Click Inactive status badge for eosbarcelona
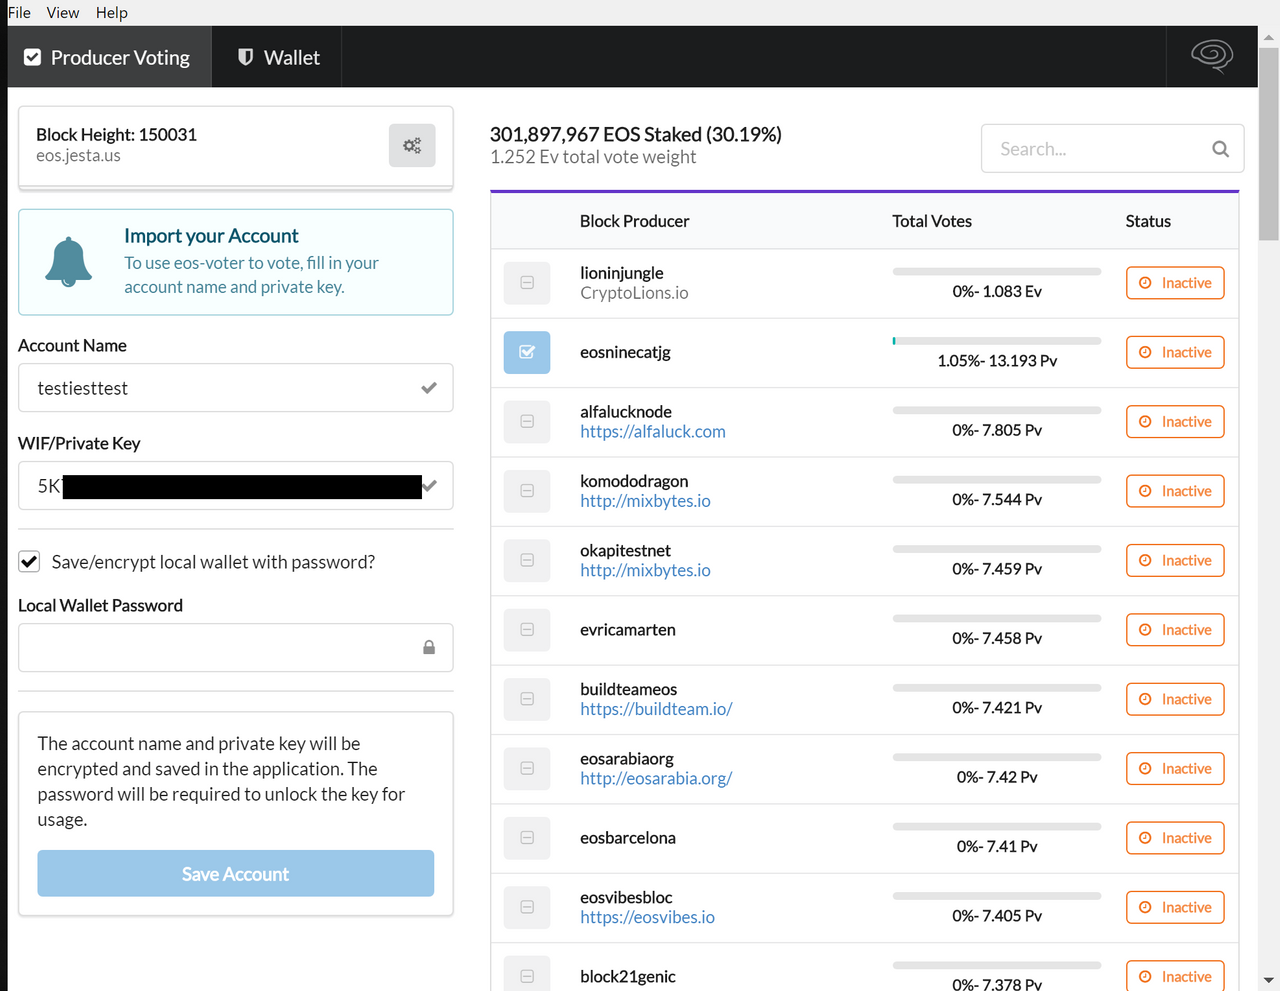 pos(1175,838)
